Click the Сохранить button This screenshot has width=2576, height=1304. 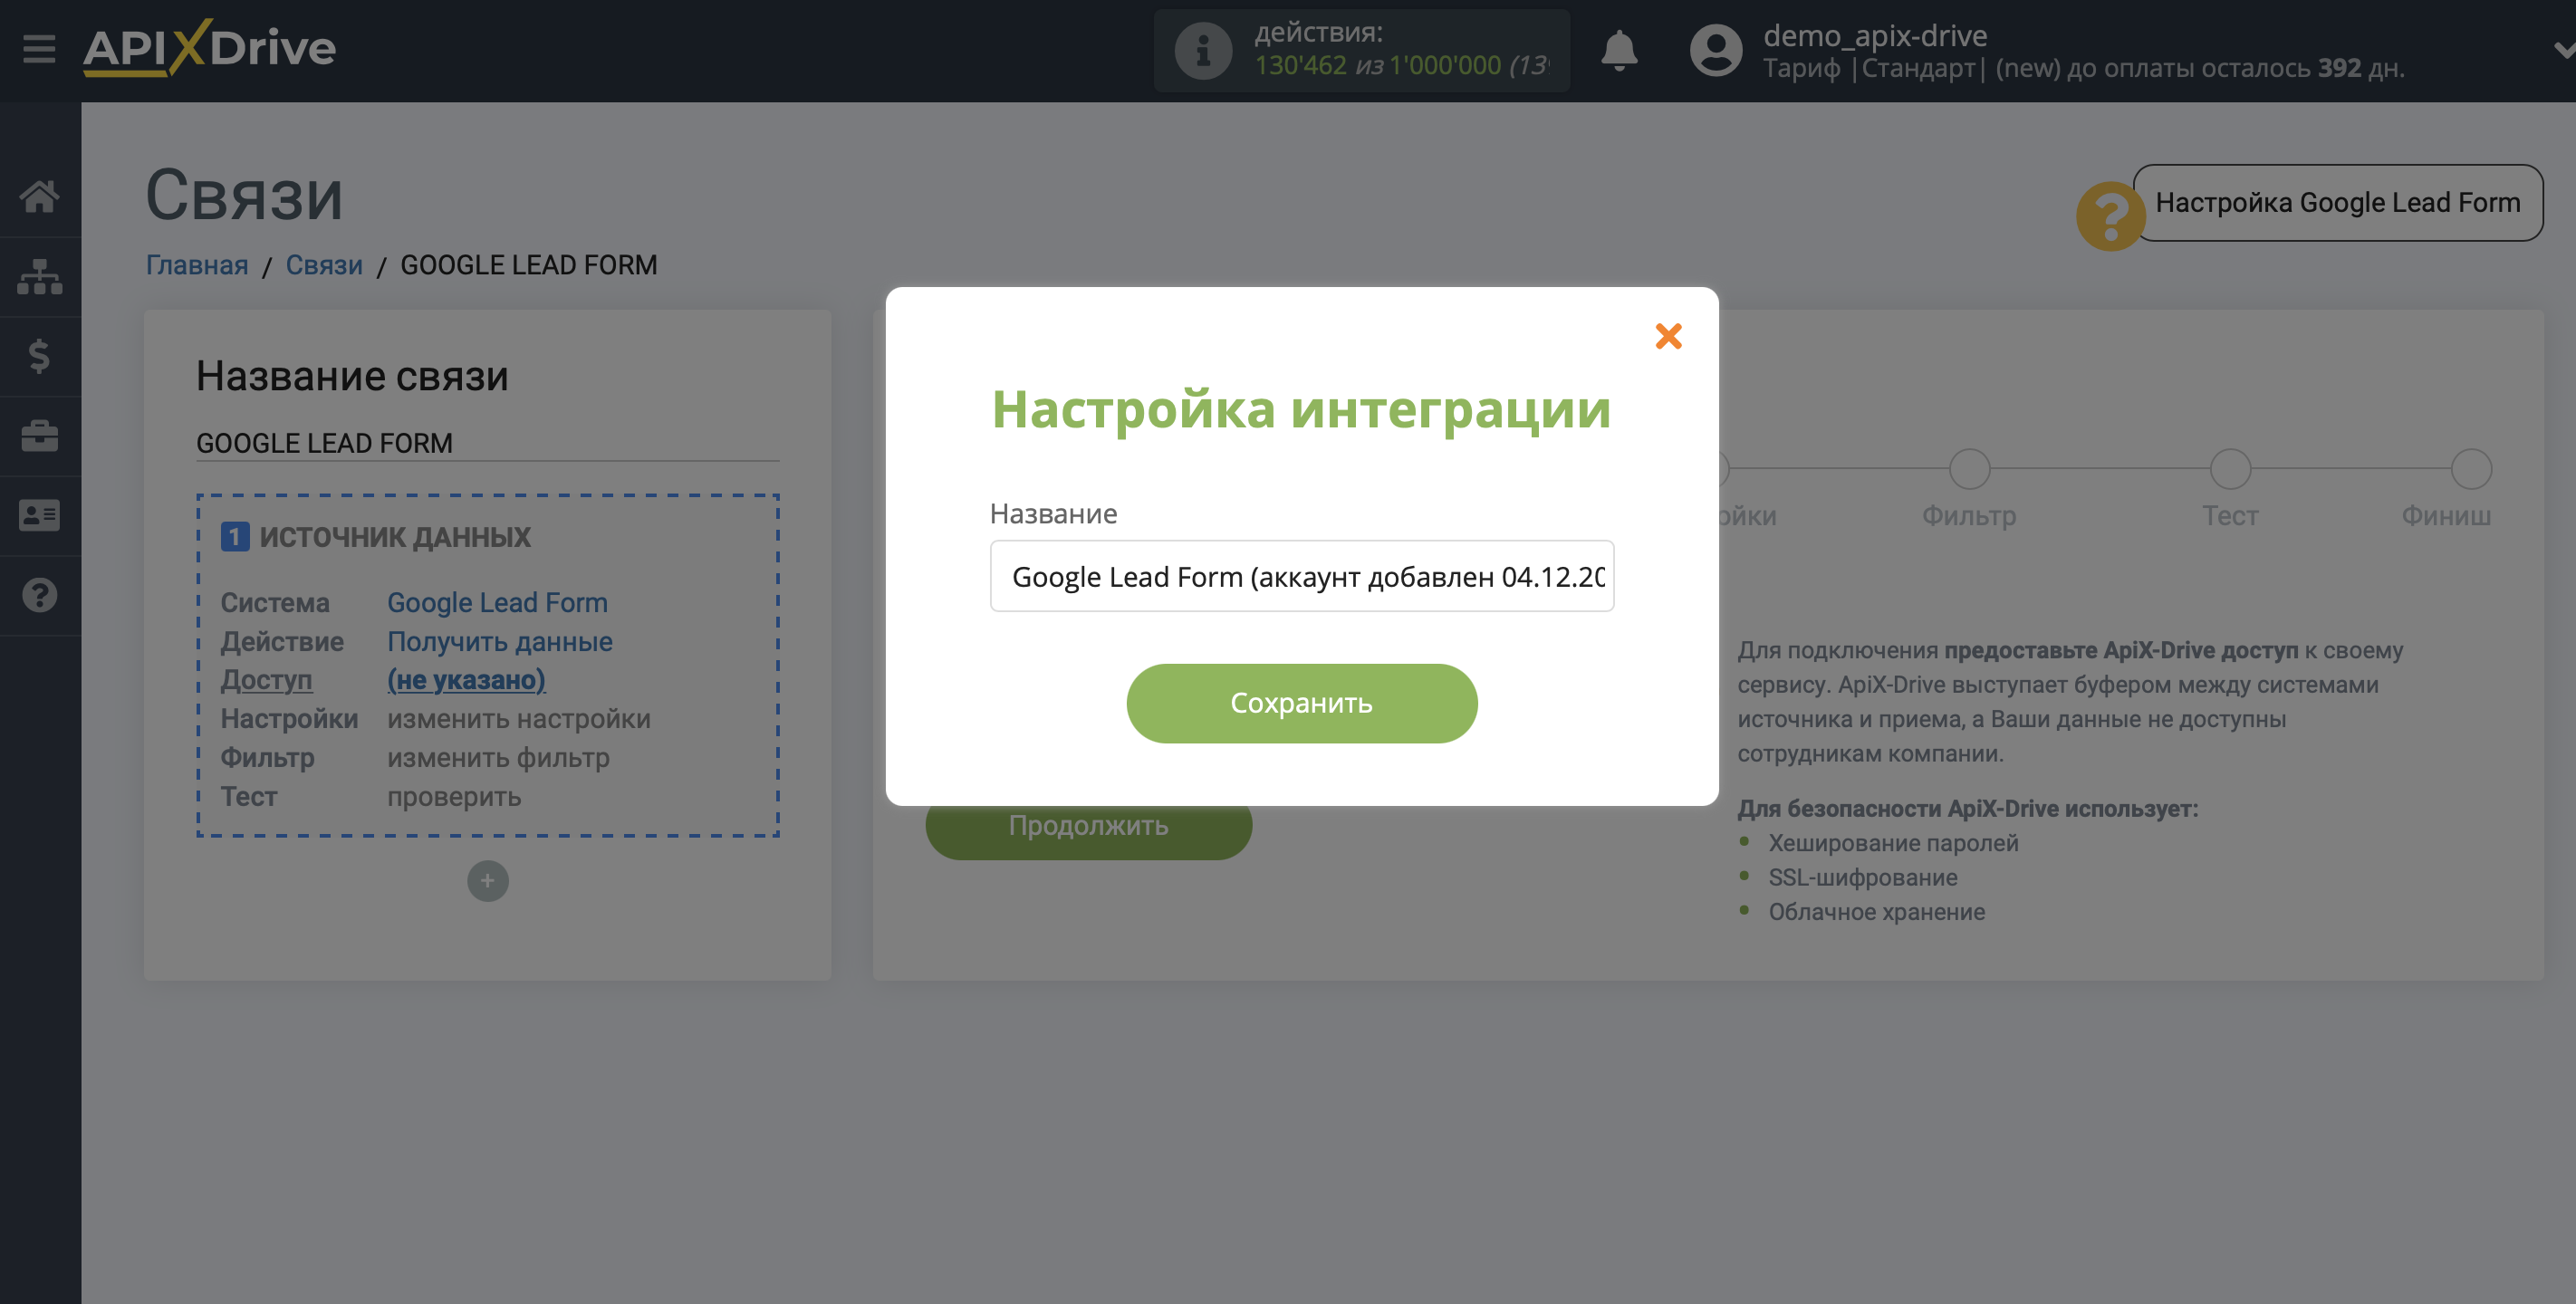pyautogui.click(x=1301, y=703)
